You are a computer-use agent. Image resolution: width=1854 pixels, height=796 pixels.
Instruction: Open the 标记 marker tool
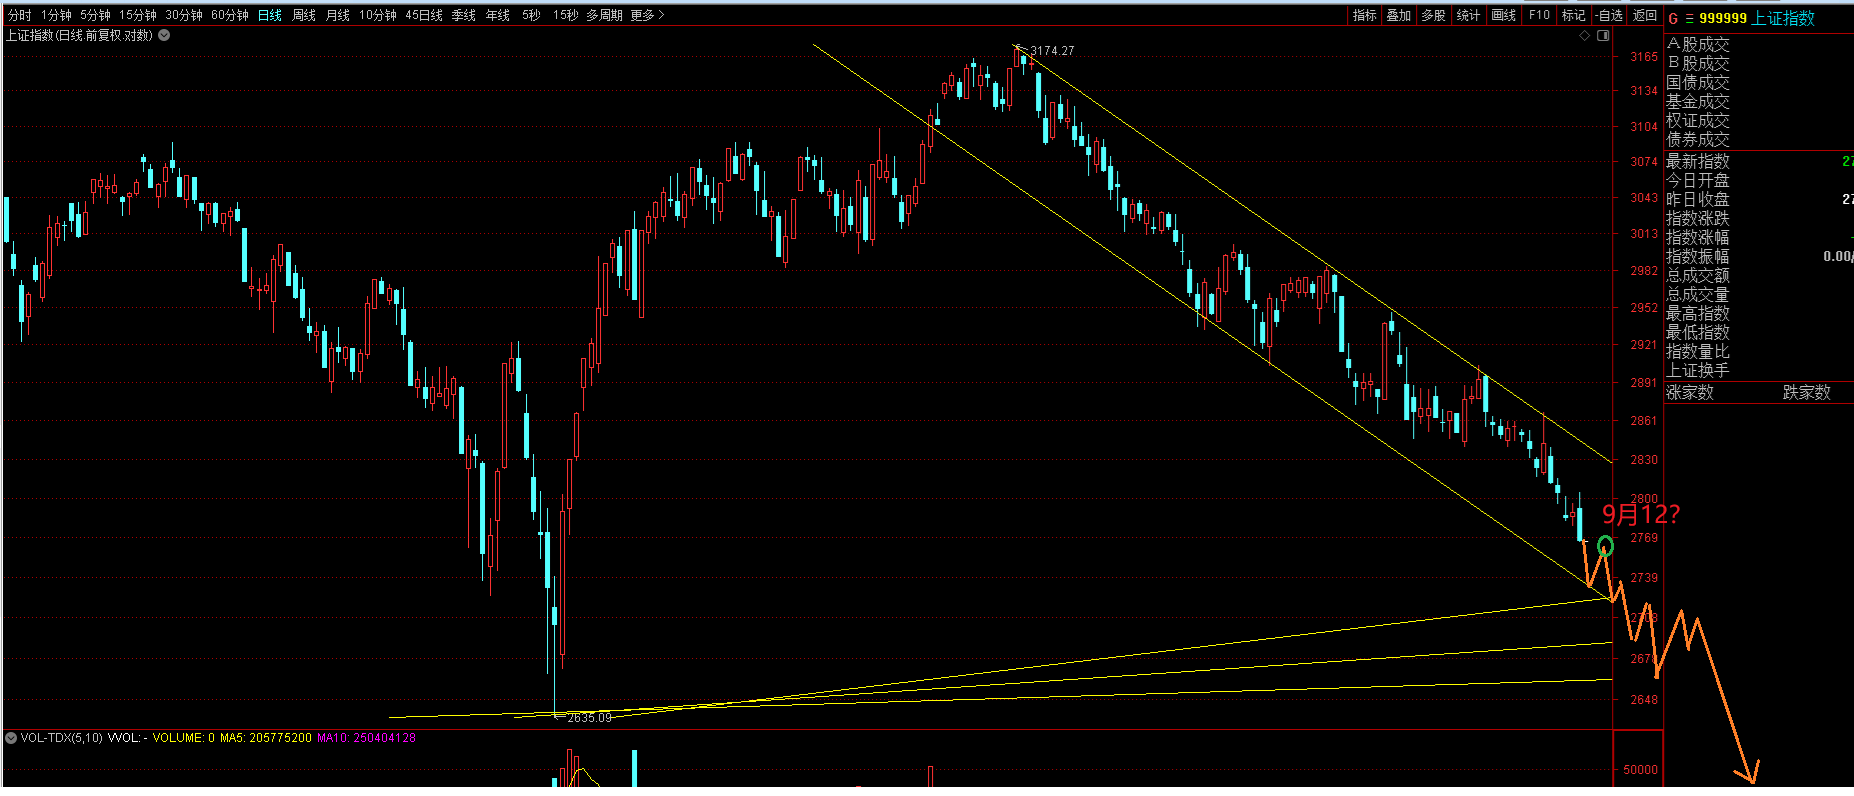tap(1573, 15)
